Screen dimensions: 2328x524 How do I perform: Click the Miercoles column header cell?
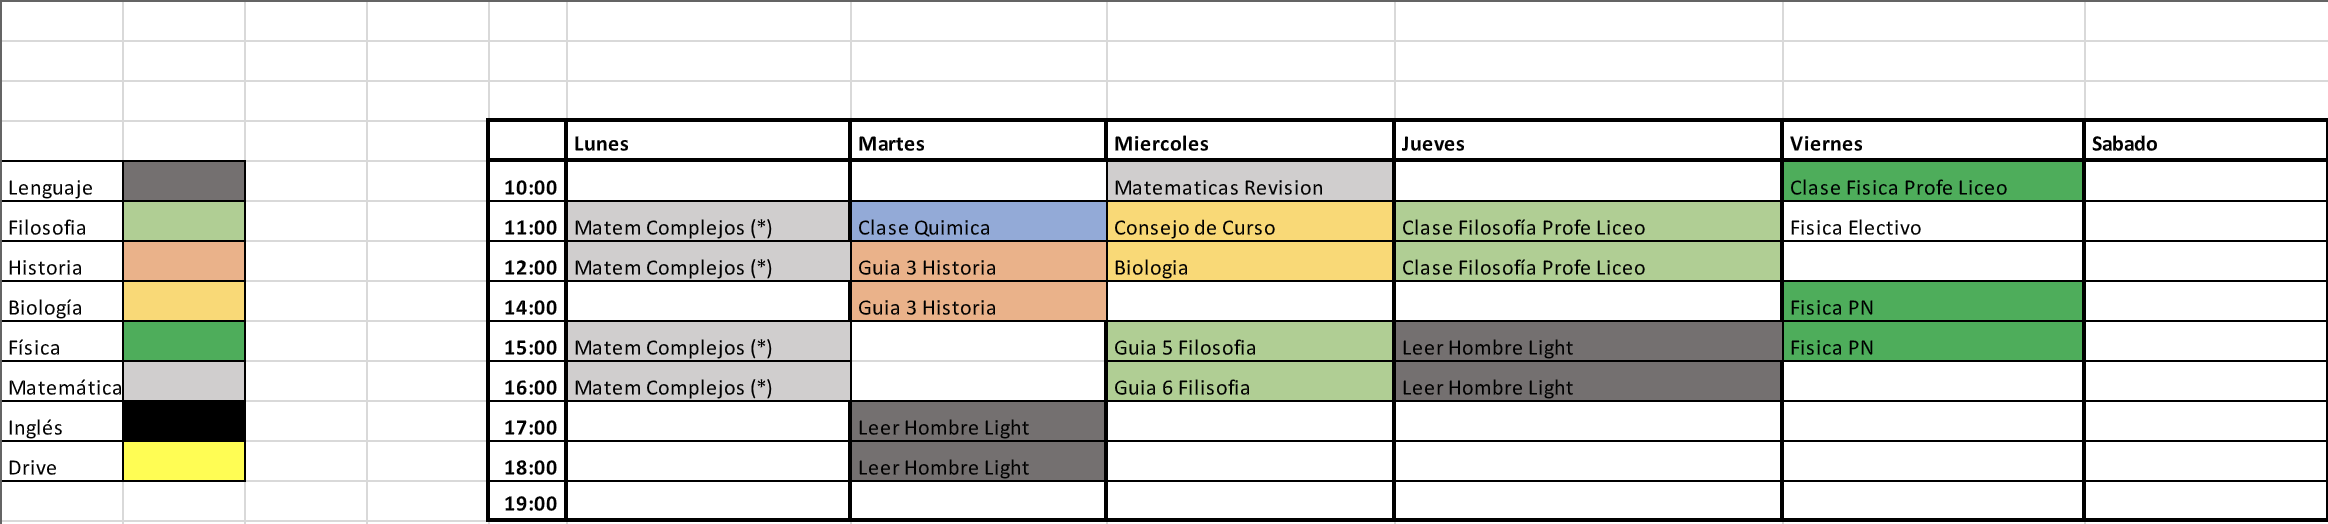(1249, 141)
